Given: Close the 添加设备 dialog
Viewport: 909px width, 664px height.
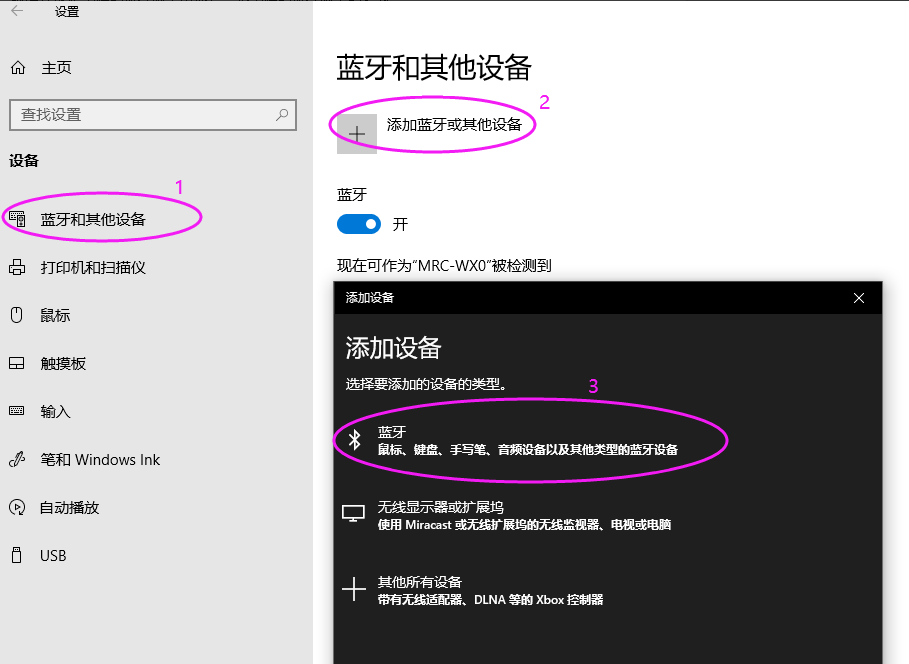Looking at the screenshot, I should click(x=858, y=298).
